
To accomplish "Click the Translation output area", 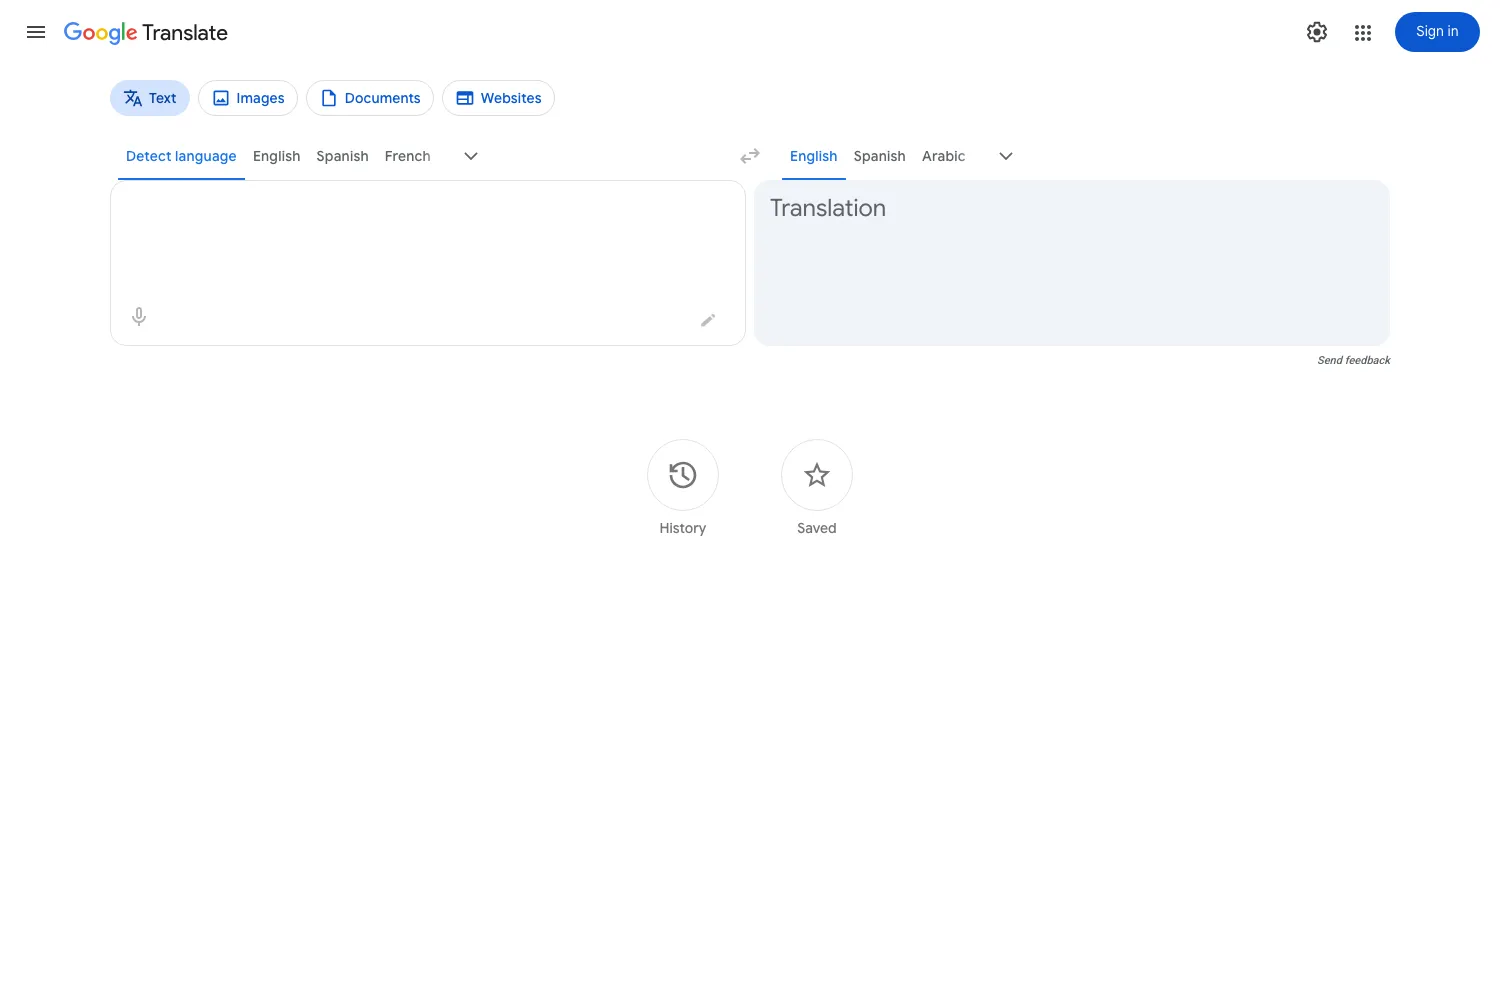I will [x=1072, y=263].
